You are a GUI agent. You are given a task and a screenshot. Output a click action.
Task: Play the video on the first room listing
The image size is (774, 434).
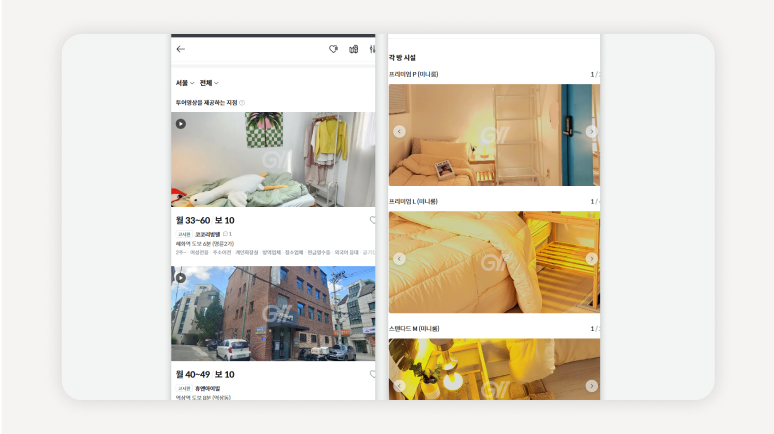(181, 124)
